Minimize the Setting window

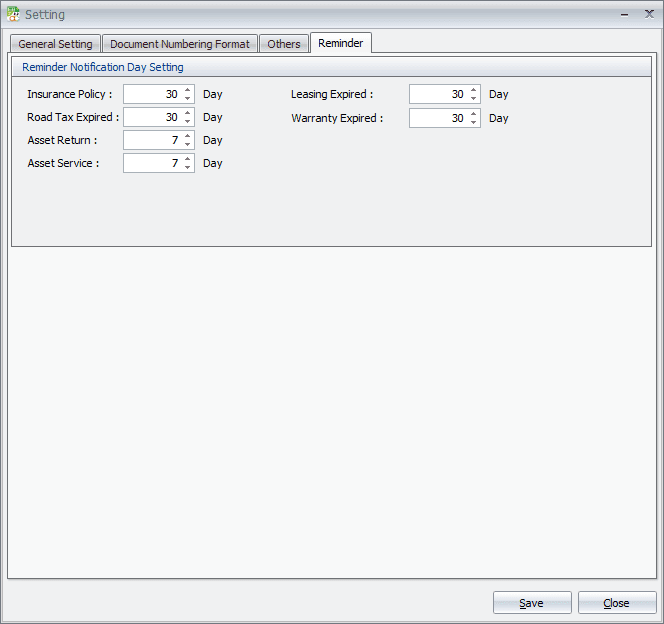(625, 14)
